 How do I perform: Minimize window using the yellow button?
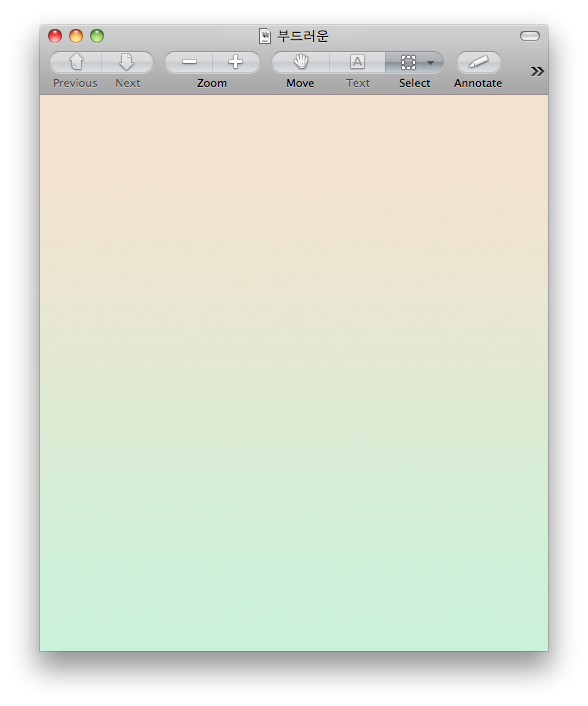pos(76,36)
